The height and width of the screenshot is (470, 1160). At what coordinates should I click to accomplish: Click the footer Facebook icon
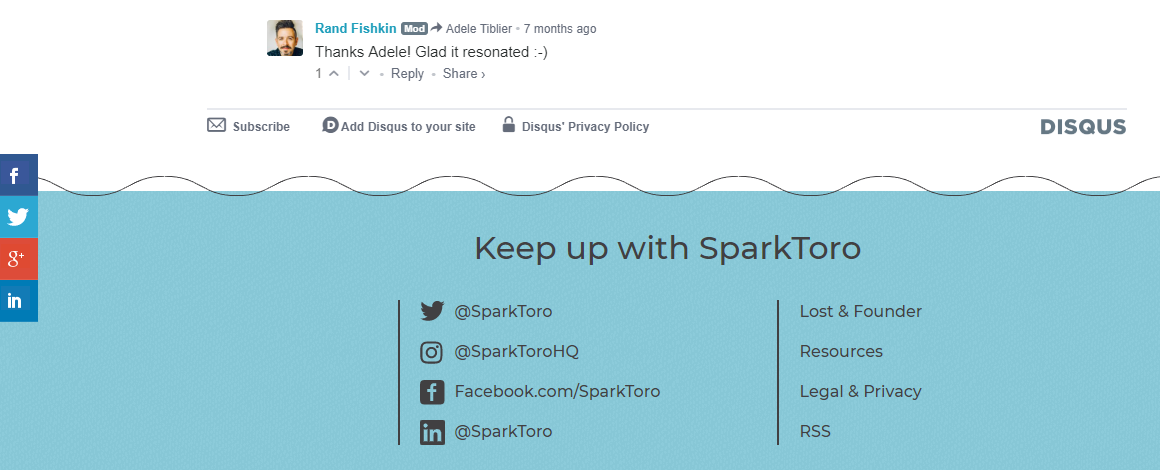(432, 392)
